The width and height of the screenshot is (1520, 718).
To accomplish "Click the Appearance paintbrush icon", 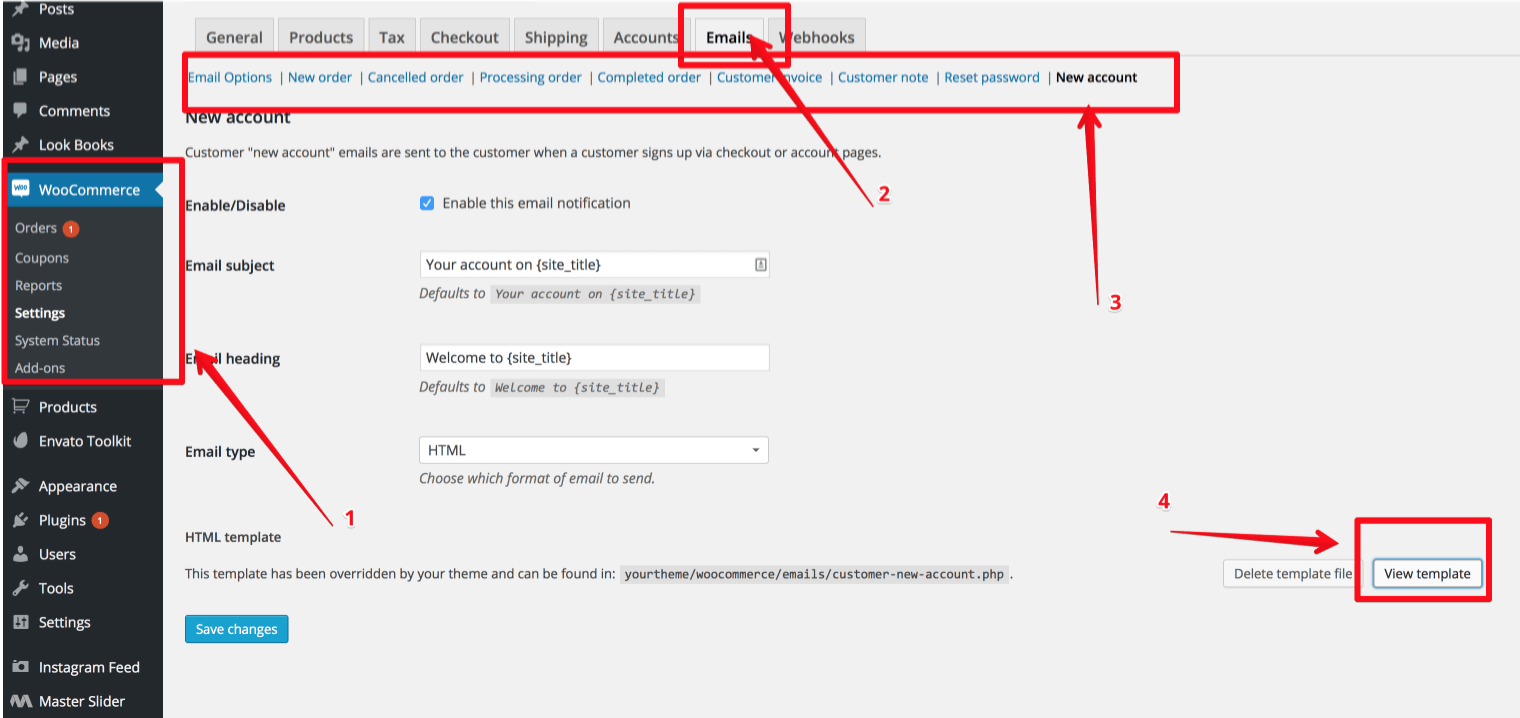I will click(20, 486).
